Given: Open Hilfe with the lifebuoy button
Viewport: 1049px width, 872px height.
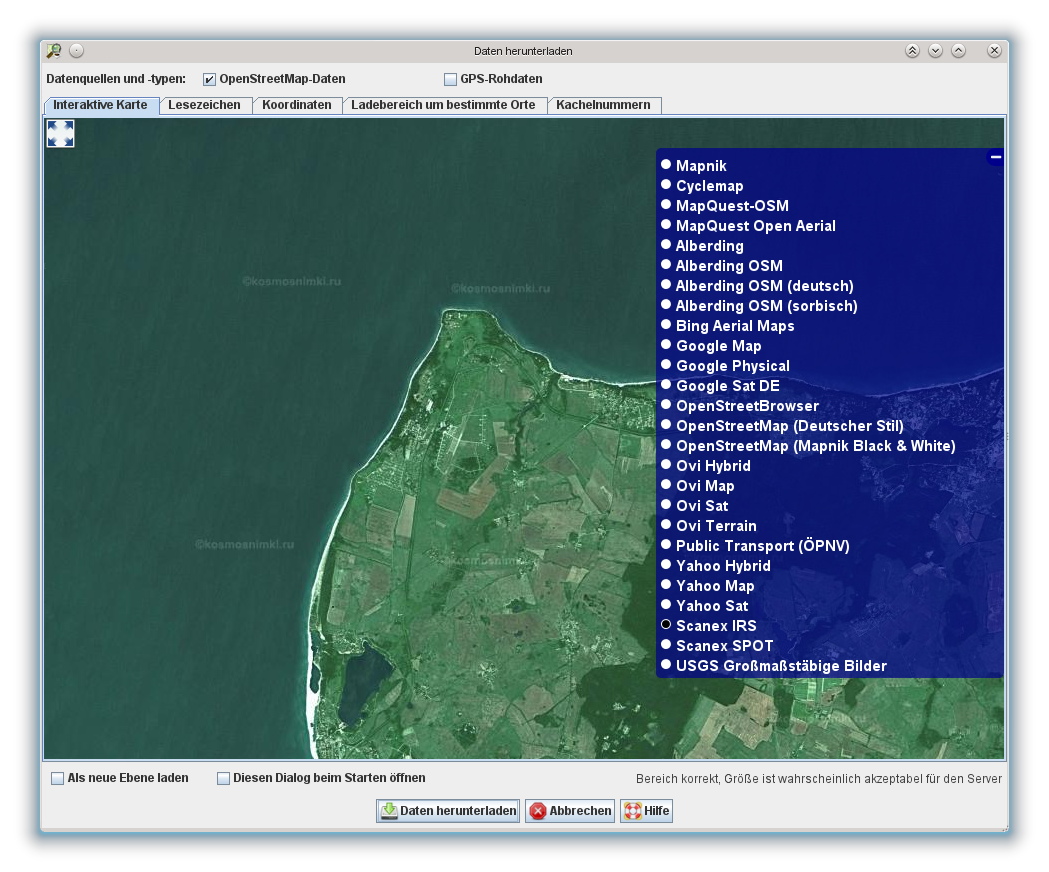Looking at the screenshot, I should [x=646, y=811].
